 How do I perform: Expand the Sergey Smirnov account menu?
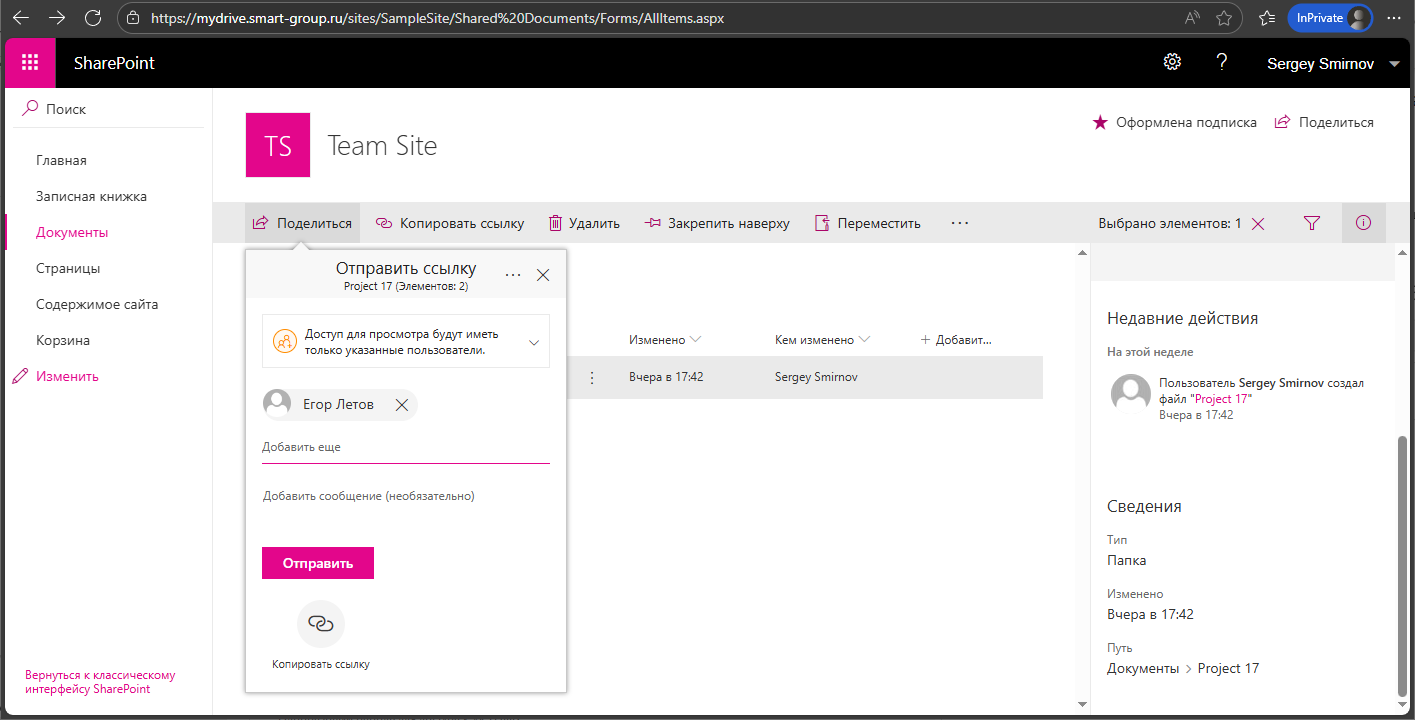click(x=1394, y=64)
